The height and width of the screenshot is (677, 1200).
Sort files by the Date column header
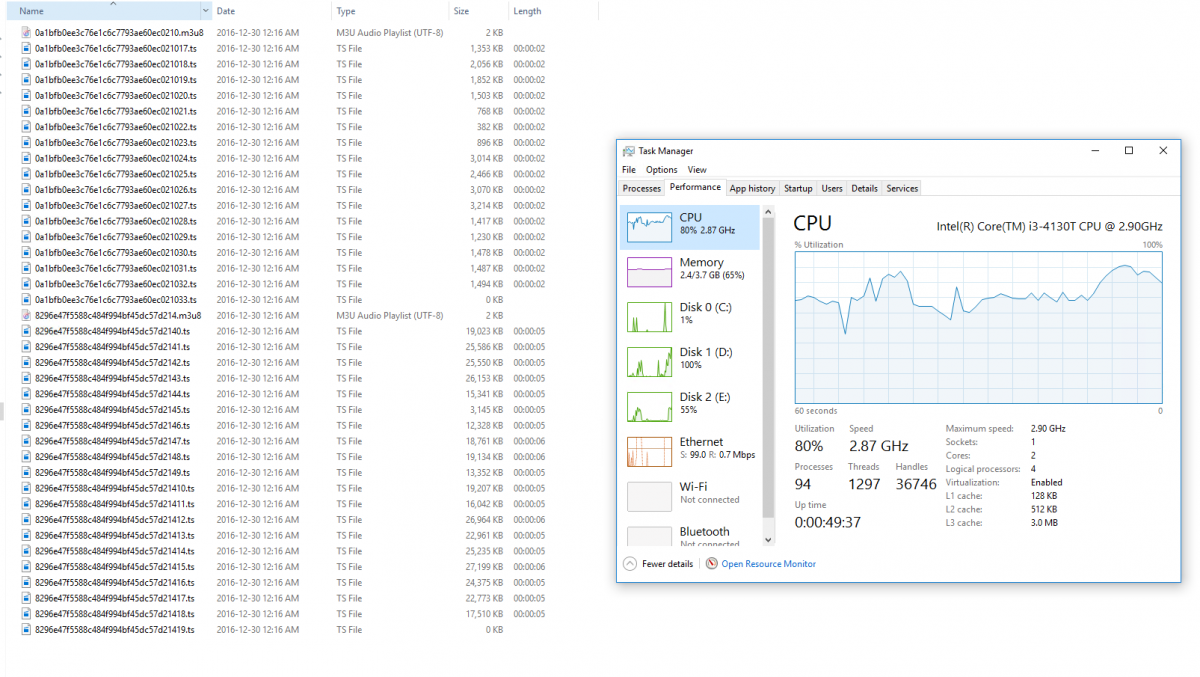(271, 11)
